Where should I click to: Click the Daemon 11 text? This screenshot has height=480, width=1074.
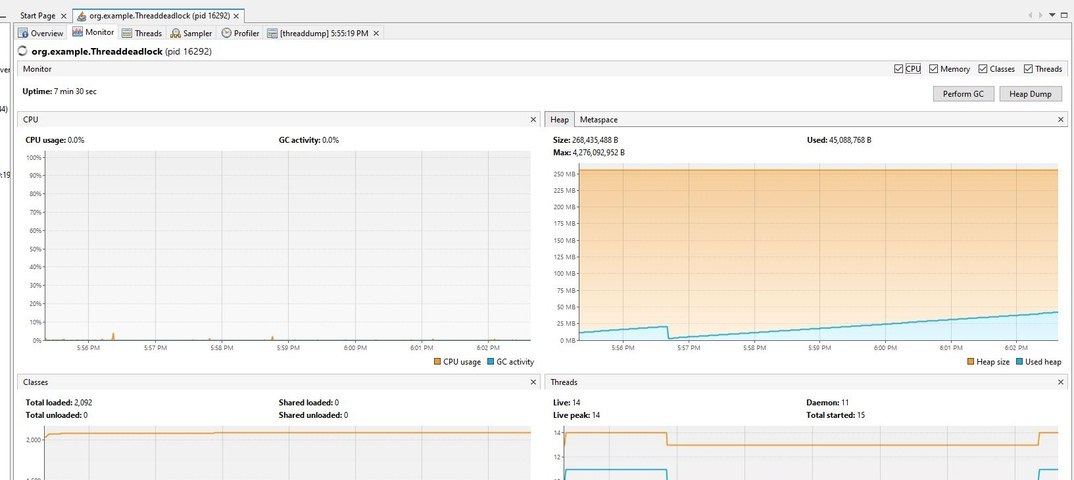[828, 402]
